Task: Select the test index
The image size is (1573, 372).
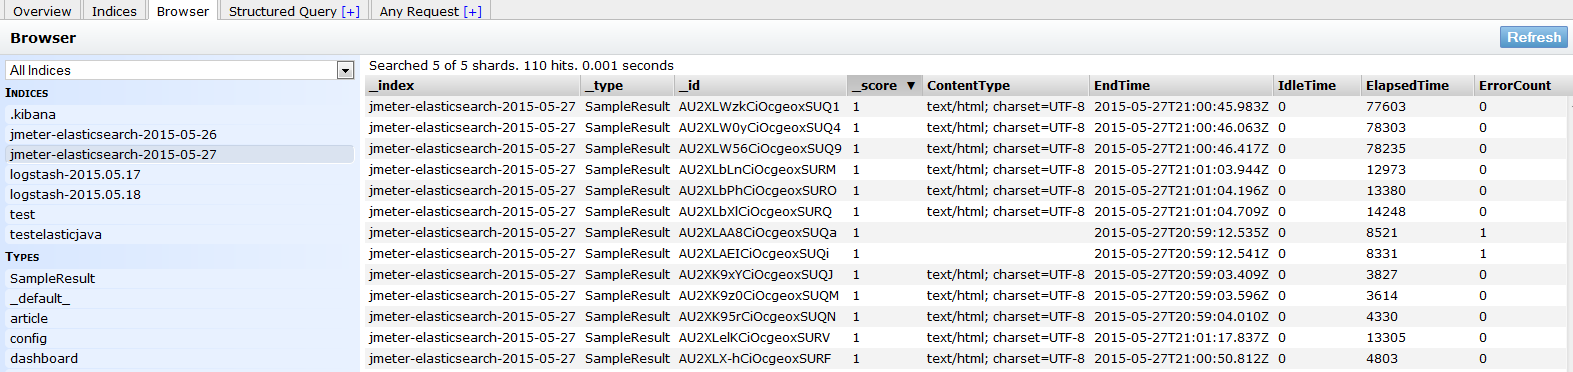Action: [180, 214]
